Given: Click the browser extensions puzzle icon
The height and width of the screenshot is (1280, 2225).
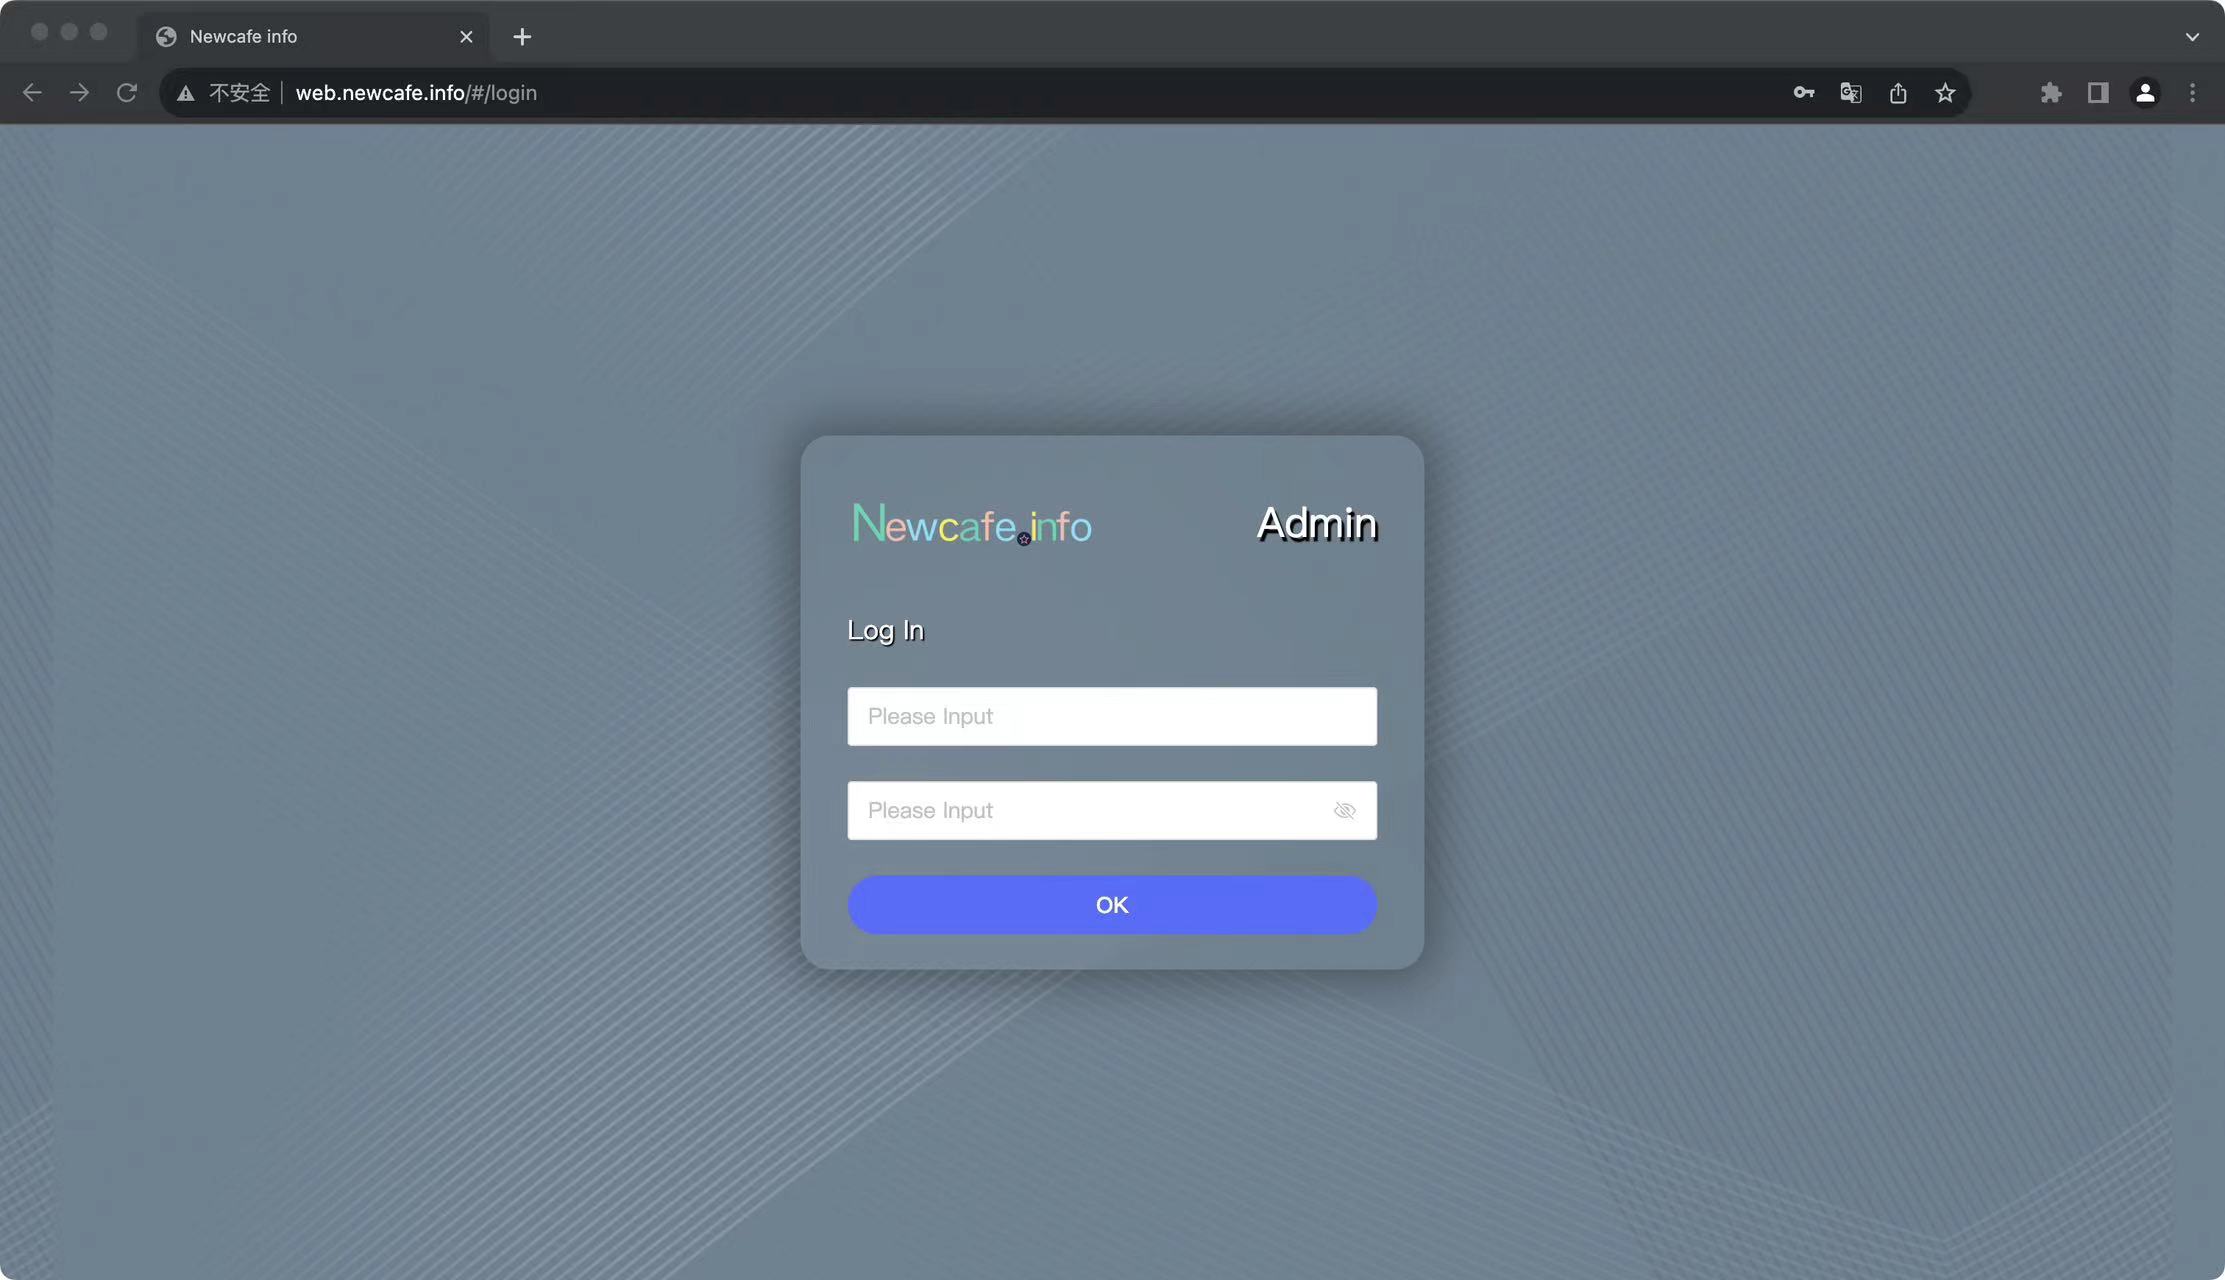Looking at the screenshot, I should pyautogui.click(x=2051, y=92).
